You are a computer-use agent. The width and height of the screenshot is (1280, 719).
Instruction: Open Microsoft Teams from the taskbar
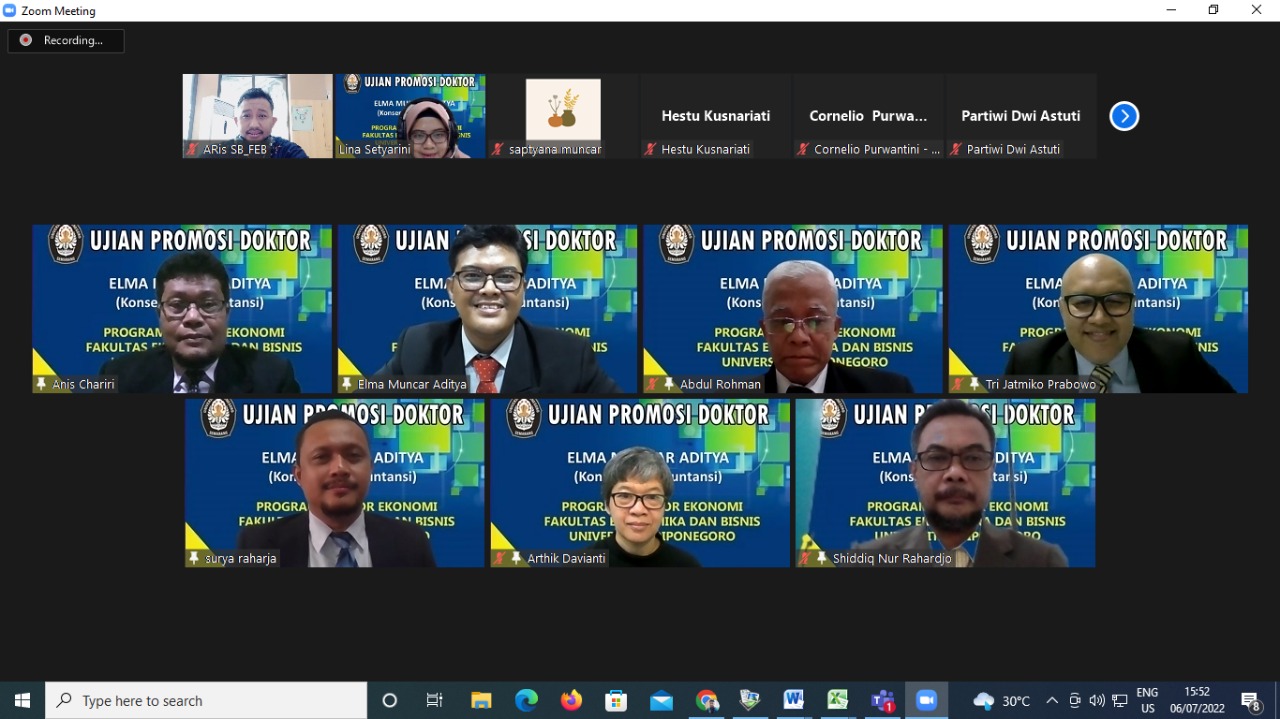883,700
